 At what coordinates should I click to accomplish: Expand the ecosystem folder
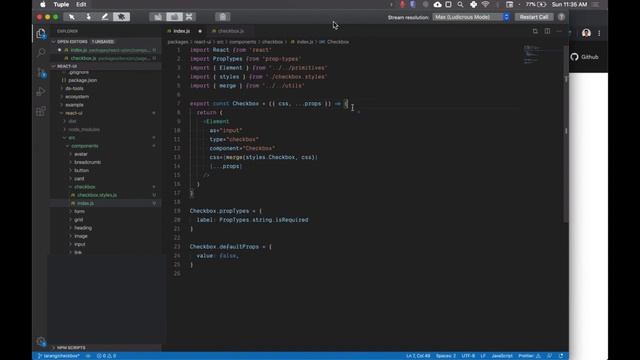coord(77,97)
